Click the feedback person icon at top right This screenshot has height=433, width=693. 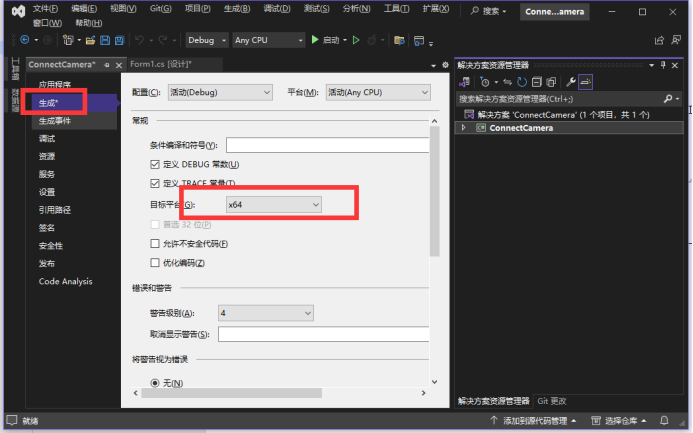pyautogui.click(x=676, y=40)
